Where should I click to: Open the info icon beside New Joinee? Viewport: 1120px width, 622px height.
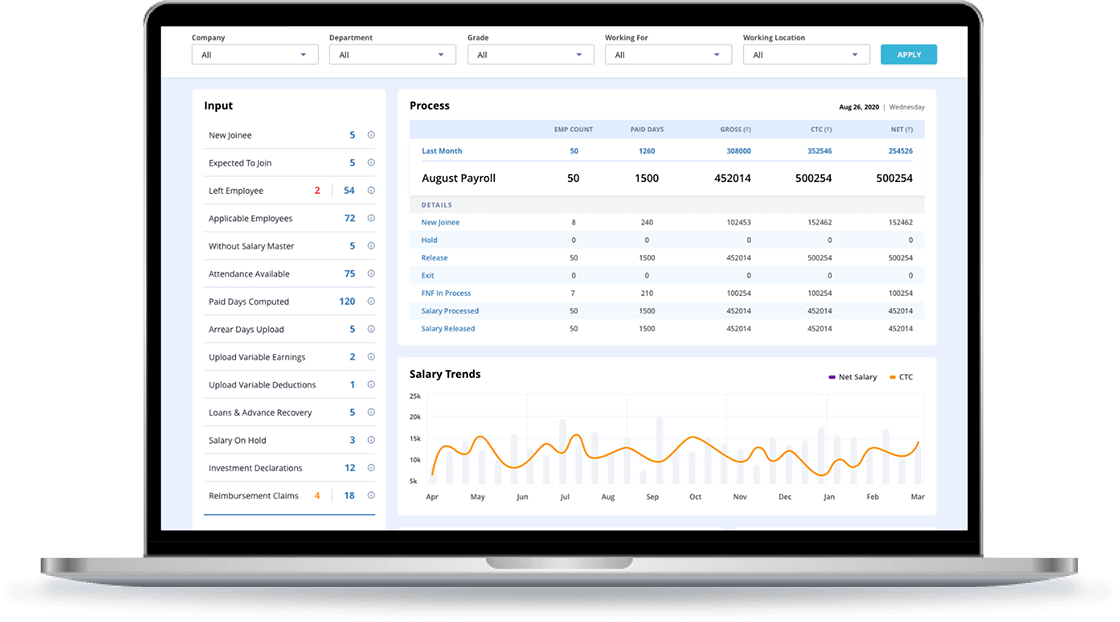click(371, 135)
